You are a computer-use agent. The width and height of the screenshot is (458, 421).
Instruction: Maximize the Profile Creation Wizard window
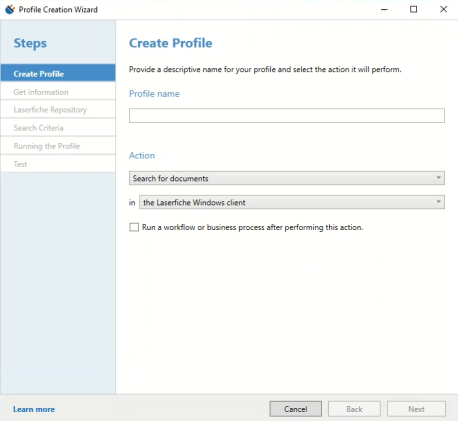(x=413, y=9)
